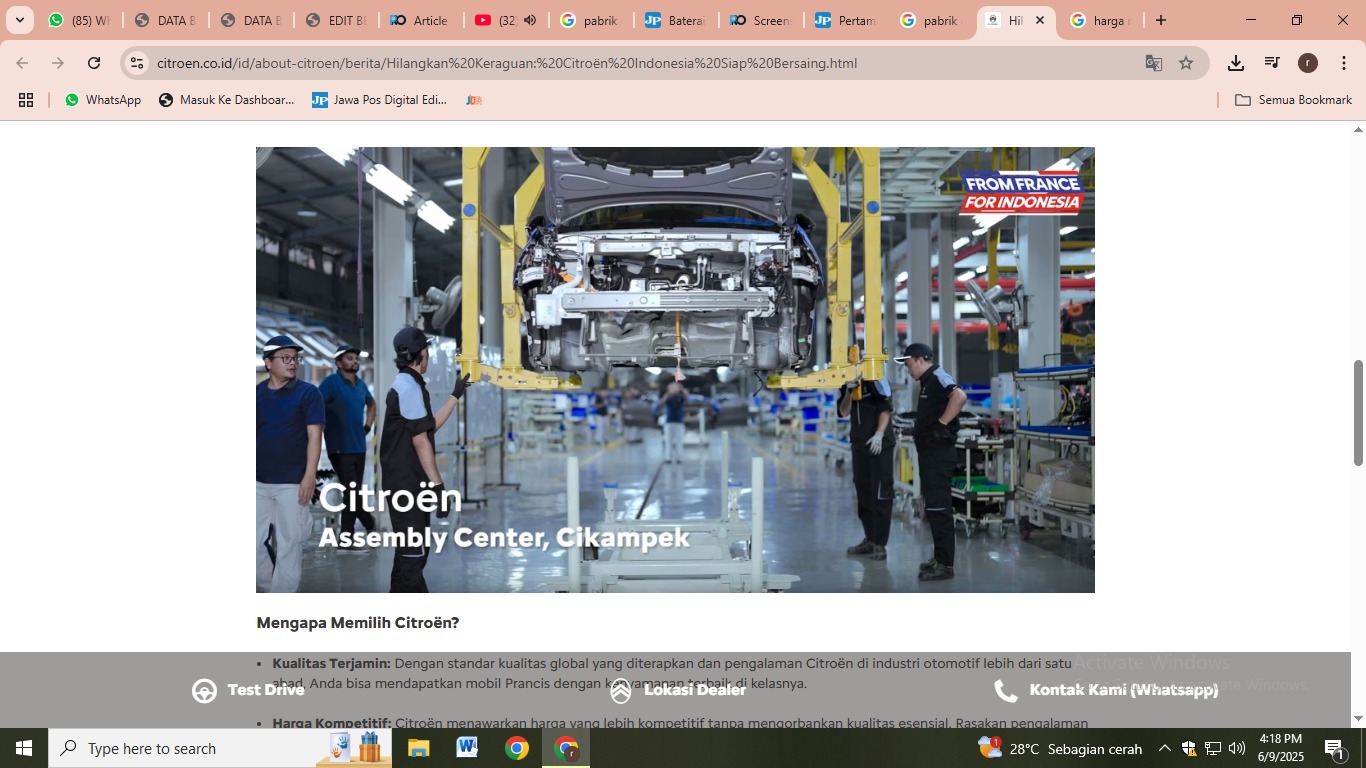The height and width of the screenshot is (768, 1366).
Task: Bookmark this page with the star
Action: tap(1186, 63)
